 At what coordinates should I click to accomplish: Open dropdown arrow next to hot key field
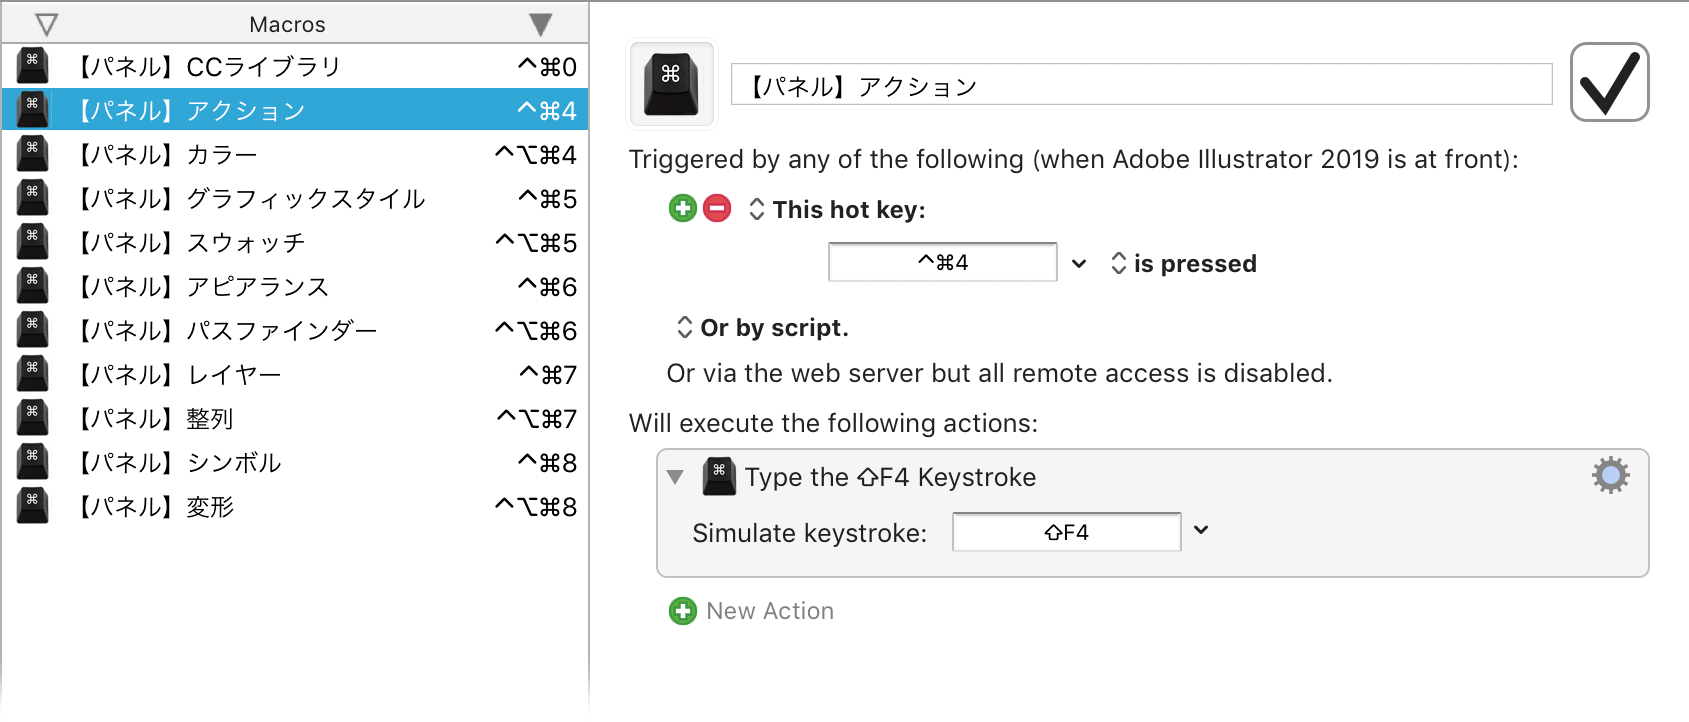(1079, 264)
